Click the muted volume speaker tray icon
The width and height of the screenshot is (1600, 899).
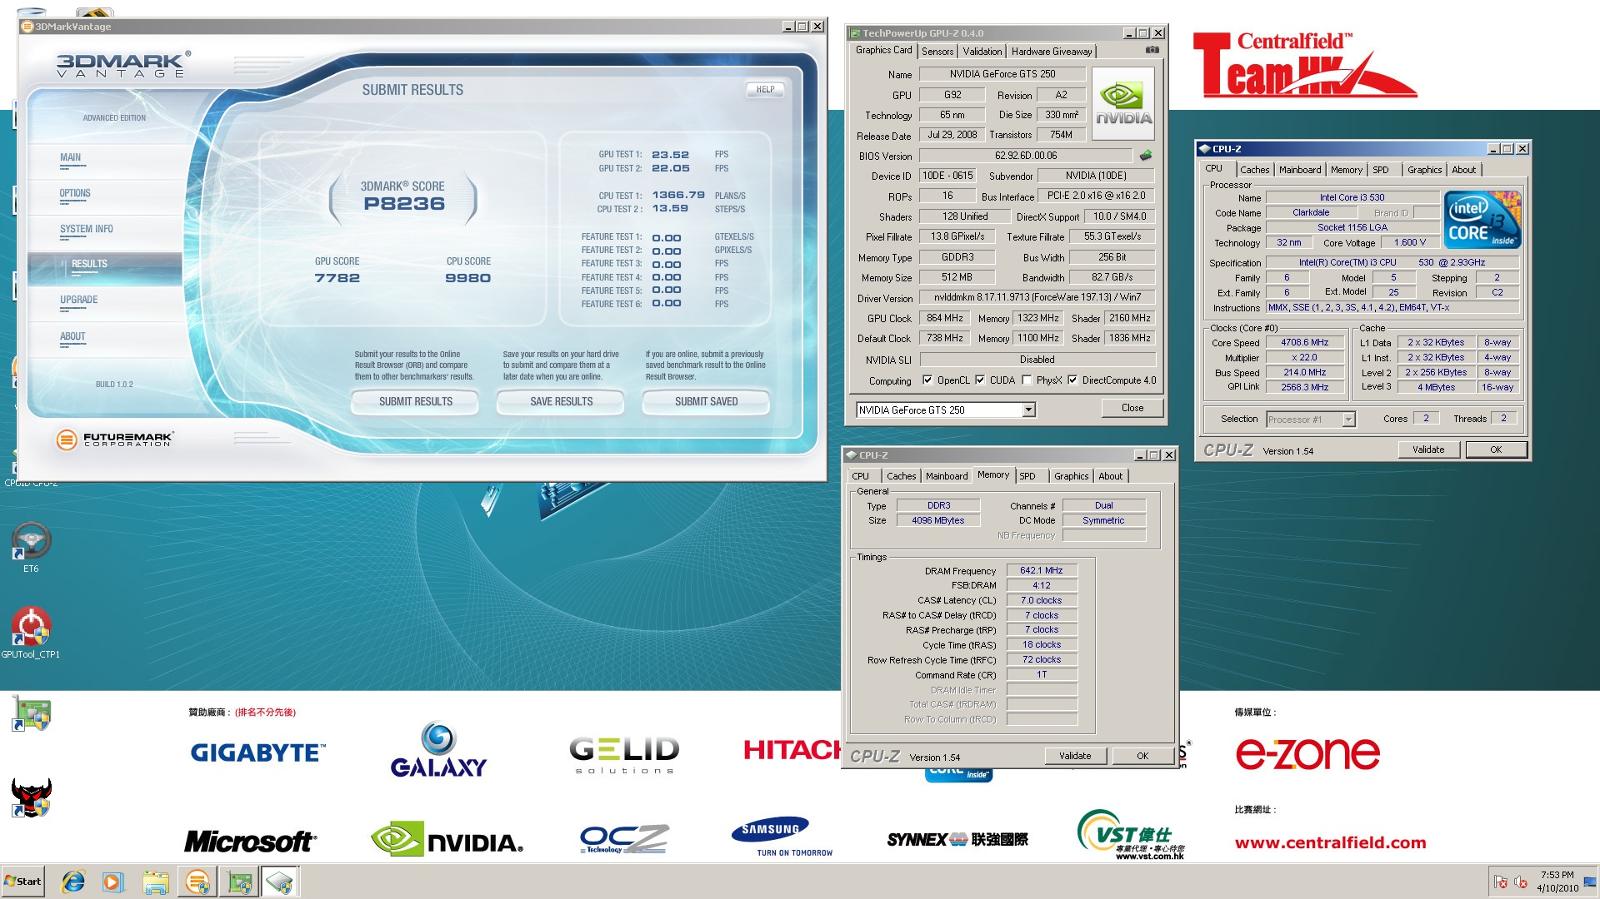coord(1521,882)
